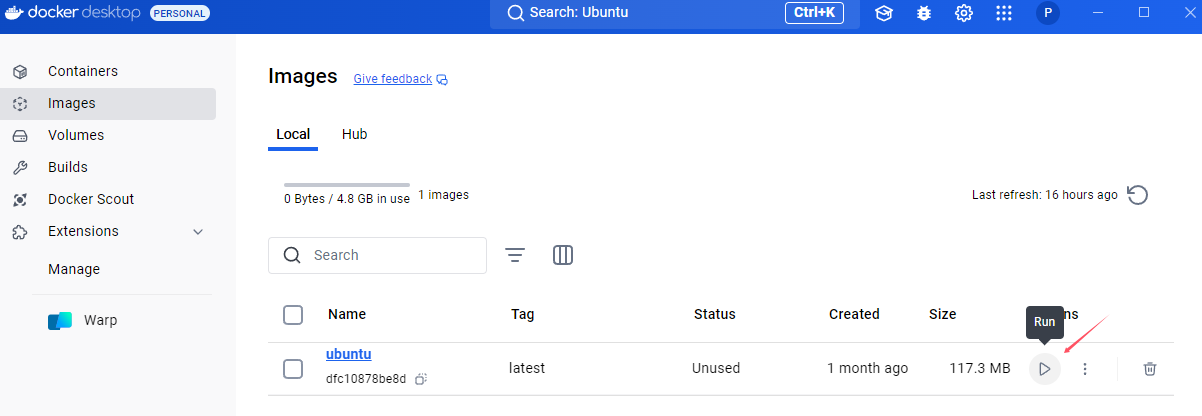Open the apps grid menu
Viewport: 1202px width, 416px height.
[x=1004, y=14]
